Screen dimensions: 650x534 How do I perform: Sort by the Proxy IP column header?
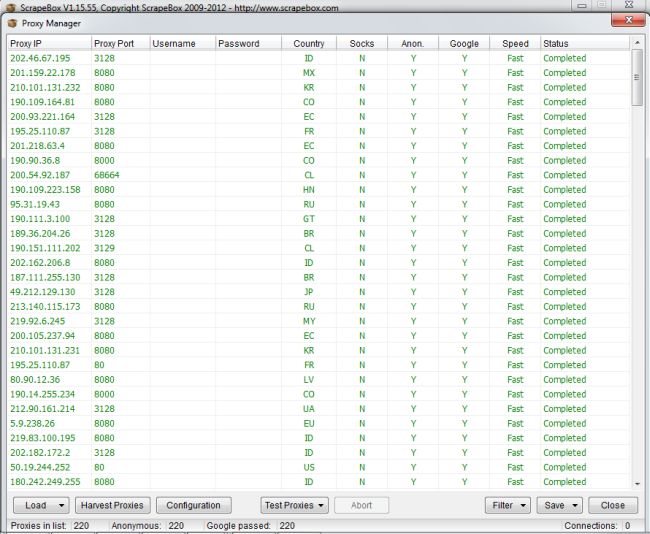point(49,44)
